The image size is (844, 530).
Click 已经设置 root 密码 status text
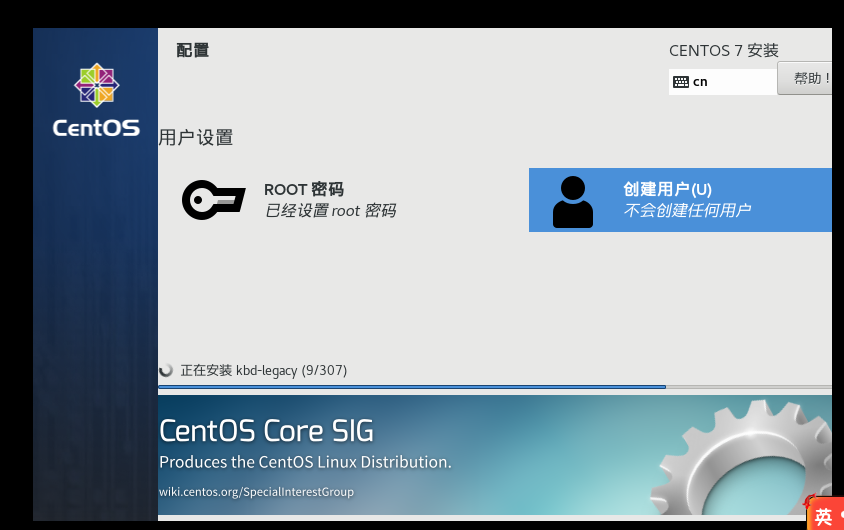click(330, 210)
